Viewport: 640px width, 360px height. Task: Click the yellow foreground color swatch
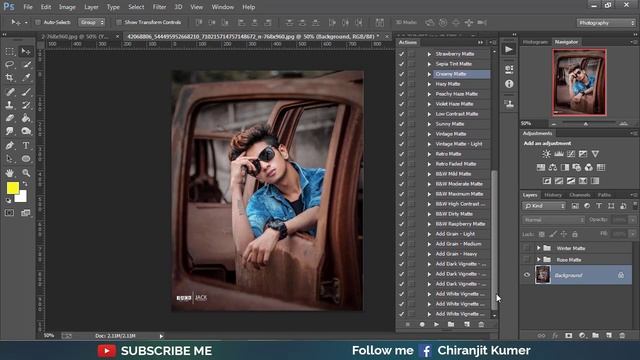[x=12, y=187]
